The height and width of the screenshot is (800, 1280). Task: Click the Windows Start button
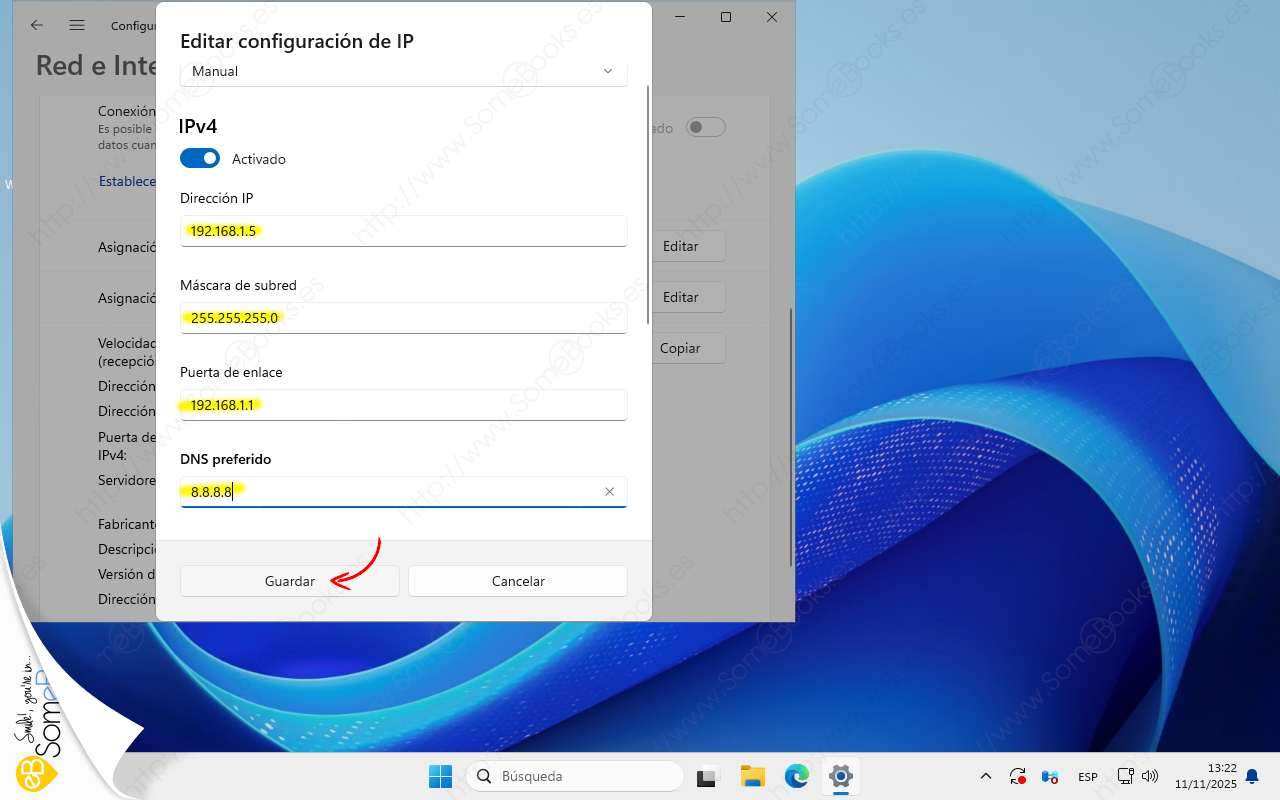pyautogui.click(x=440, y=776)
